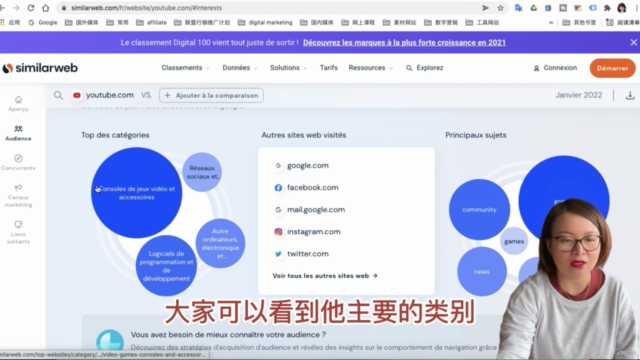Open the growing brands 2021 link
Viewport: 640px width, 360px height.
(404, 42)
